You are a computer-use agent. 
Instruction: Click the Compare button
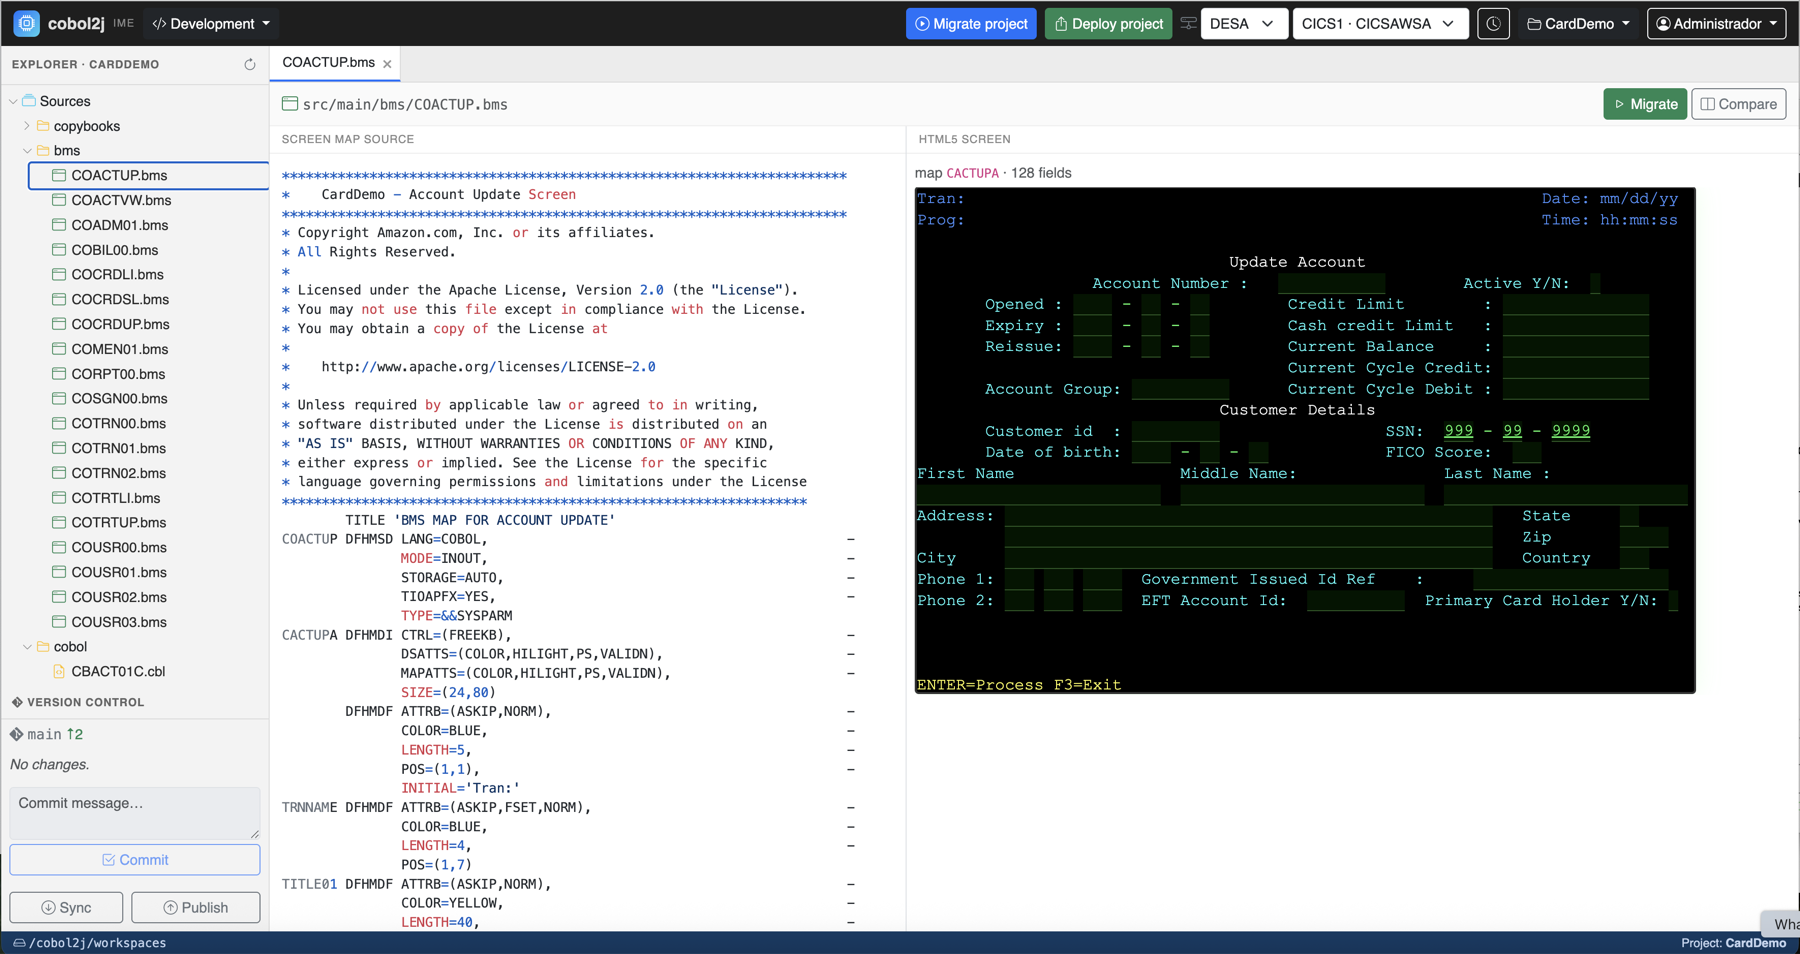click(1739, 104)
